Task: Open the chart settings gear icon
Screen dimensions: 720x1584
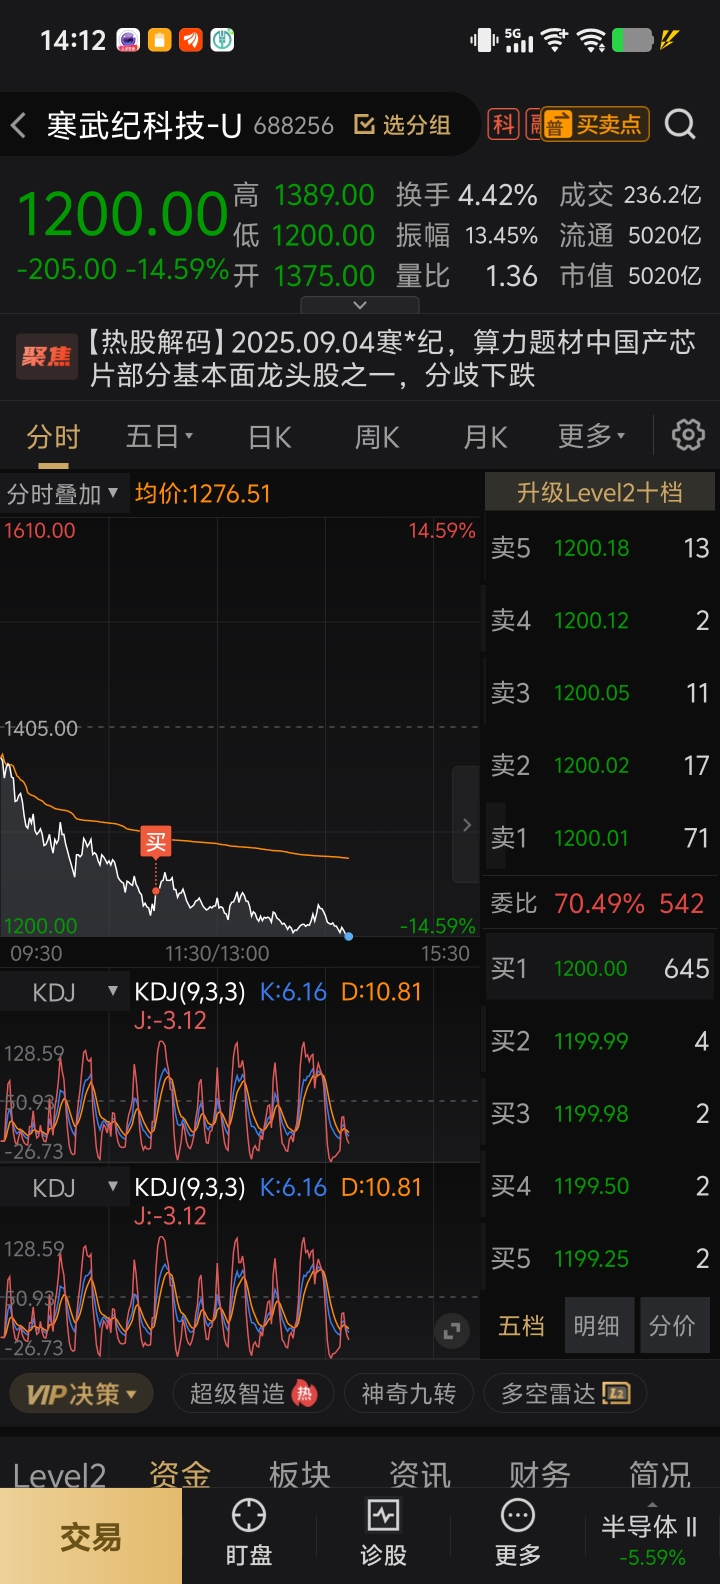Action: click(688, 435)
